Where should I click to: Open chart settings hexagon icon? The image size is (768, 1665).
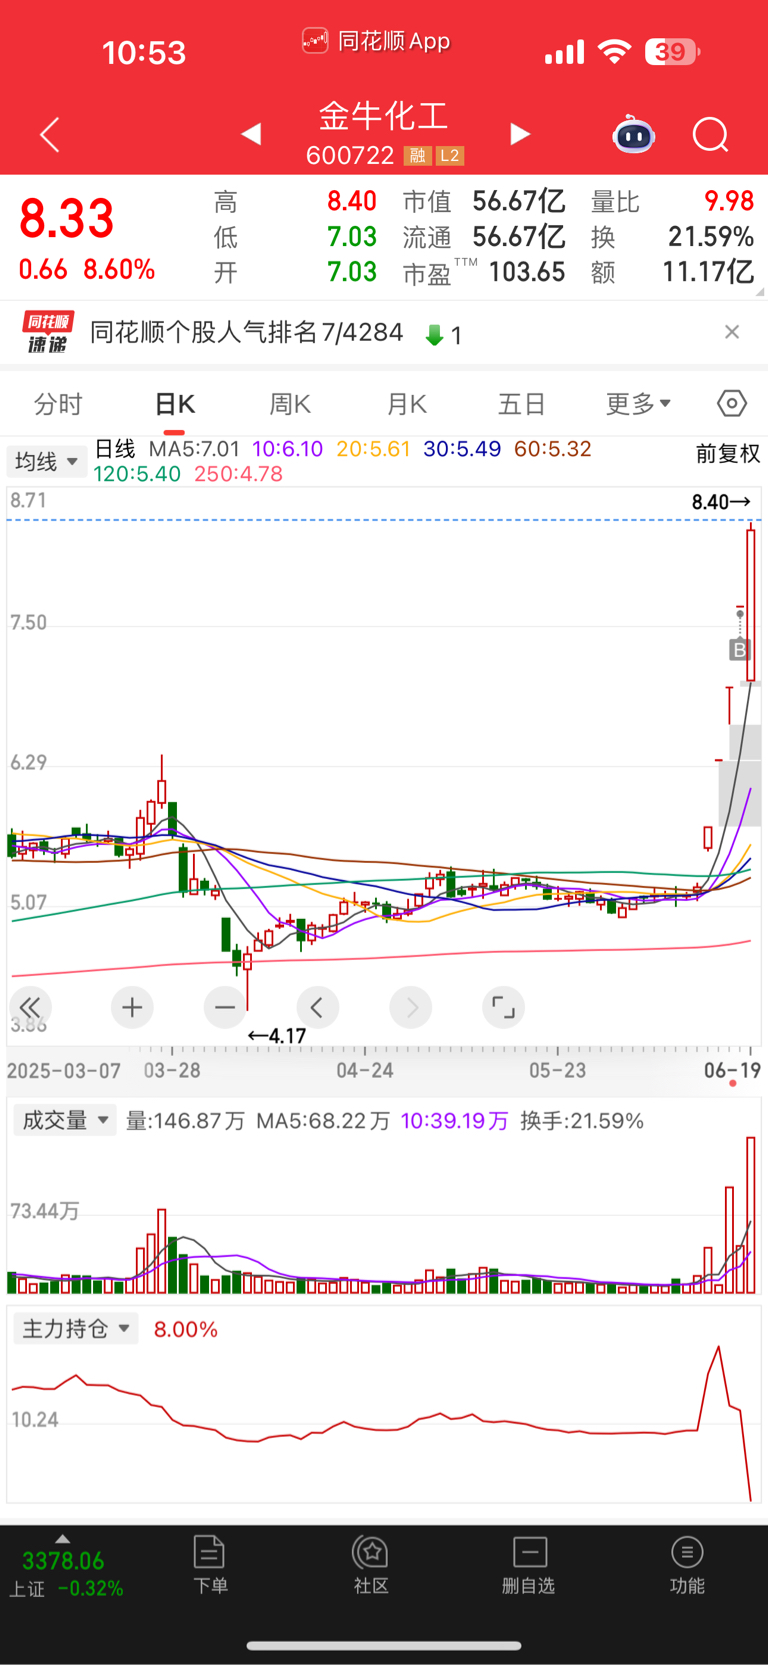[x=732, y=403]
